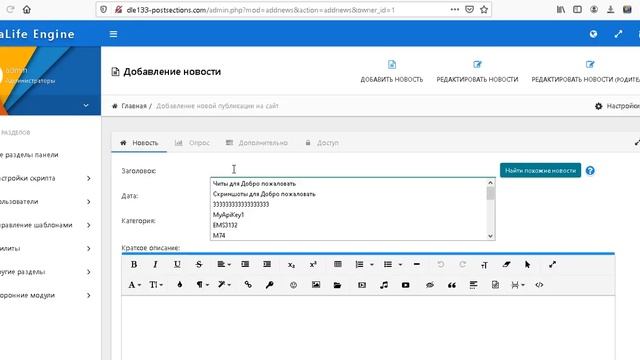This screenshot has height=360, width=640.
Task: Open text color picker
Action: [180, 285]
